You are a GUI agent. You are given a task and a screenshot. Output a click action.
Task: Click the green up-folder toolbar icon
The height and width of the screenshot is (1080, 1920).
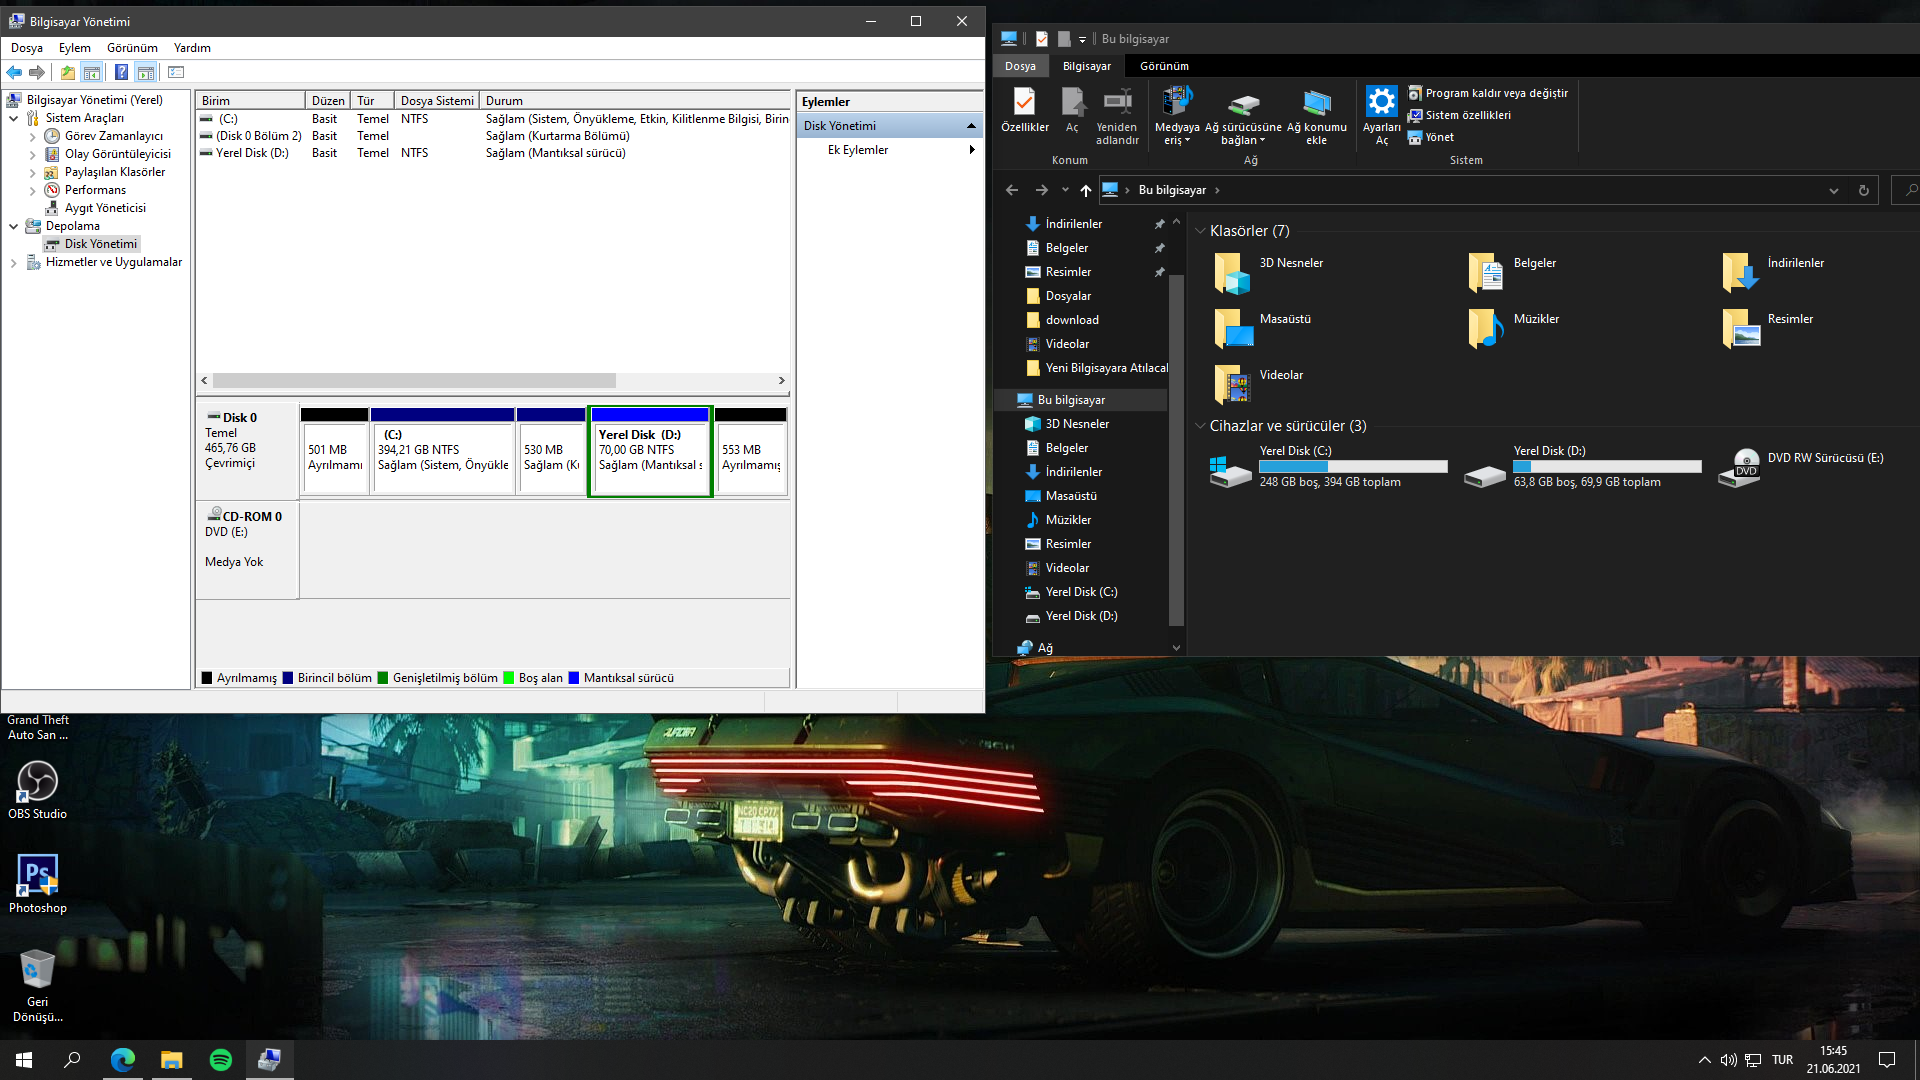[x=67, y=72]
